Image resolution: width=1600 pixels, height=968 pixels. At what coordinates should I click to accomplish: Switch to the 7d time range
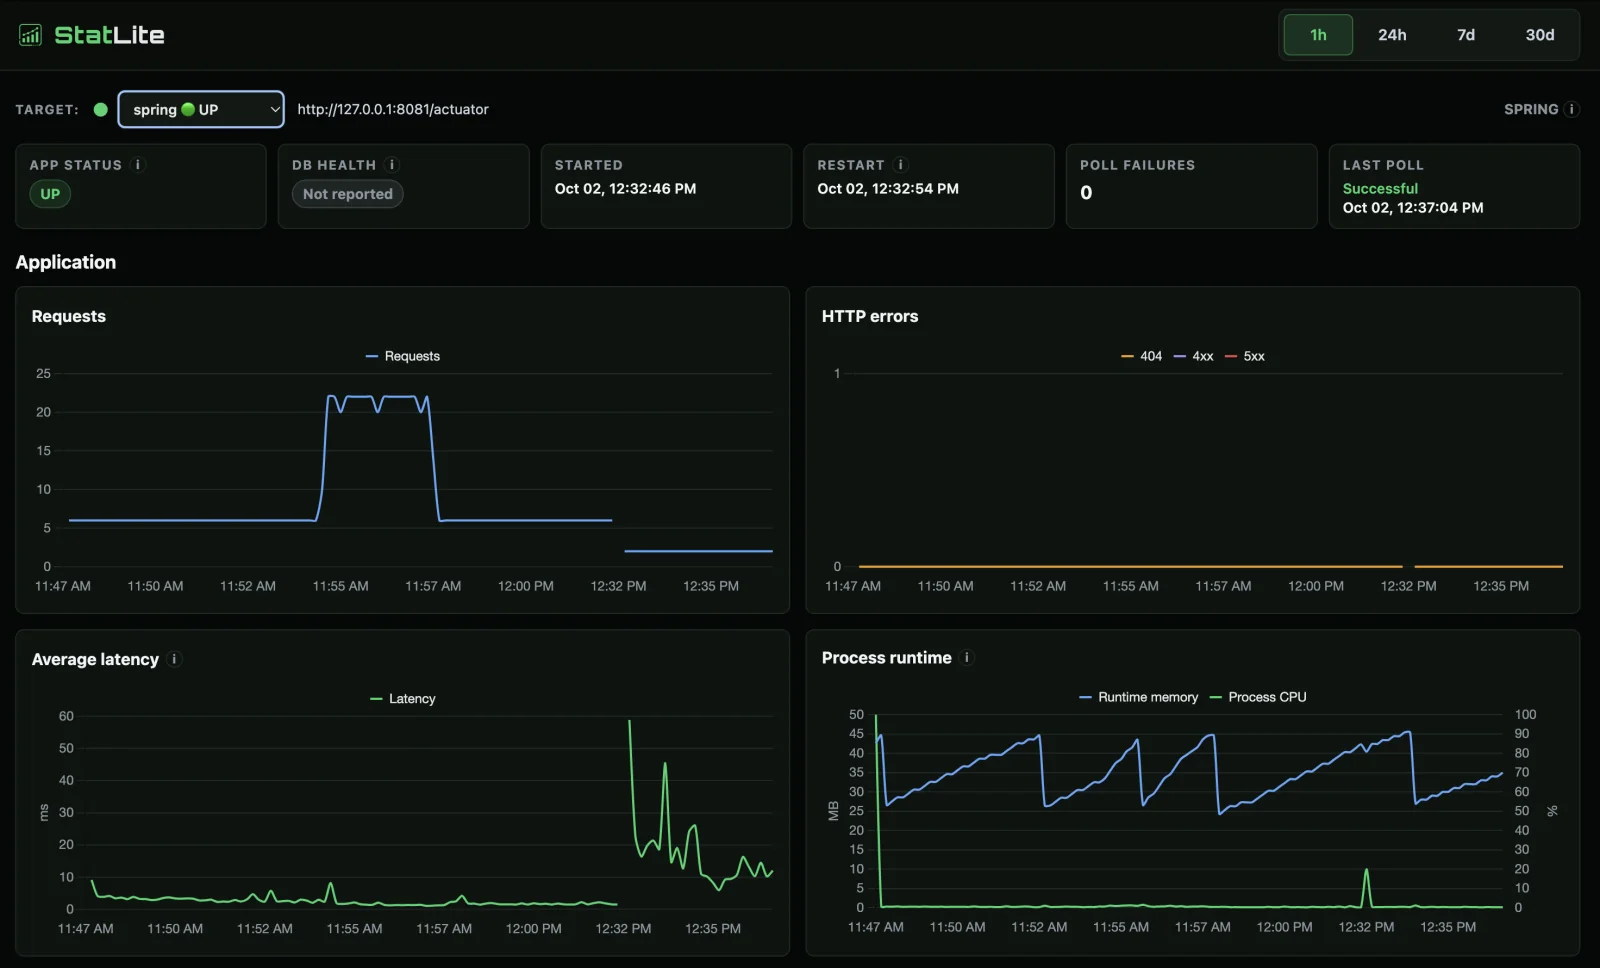pyautogui.click(x=1466, y=35)
